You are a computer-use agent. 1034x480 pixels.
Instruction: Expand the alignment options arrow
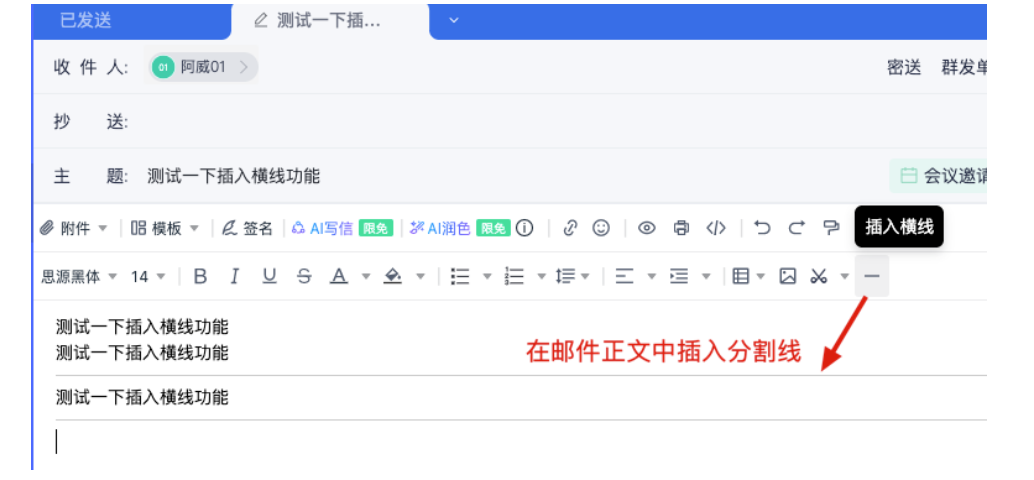pos(652,276)
